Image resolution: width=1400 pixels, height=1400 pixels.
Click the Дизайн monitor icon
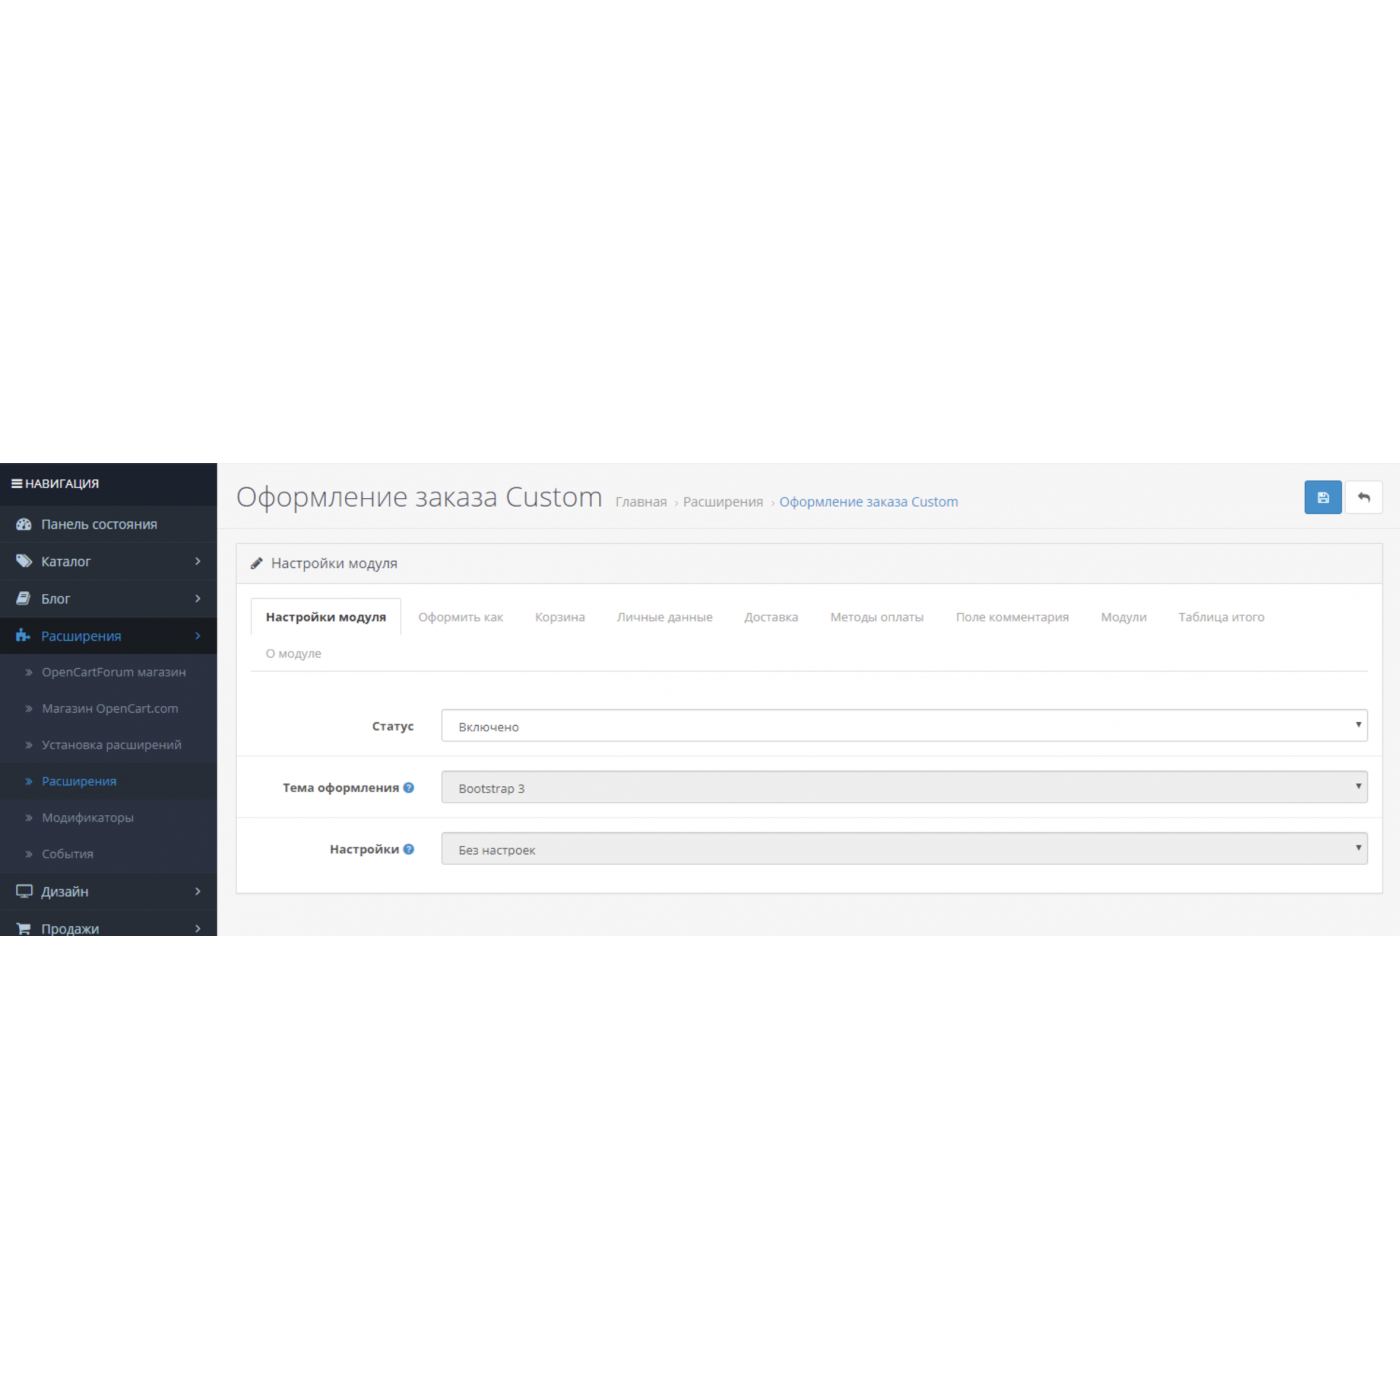(x=24, y=891)
